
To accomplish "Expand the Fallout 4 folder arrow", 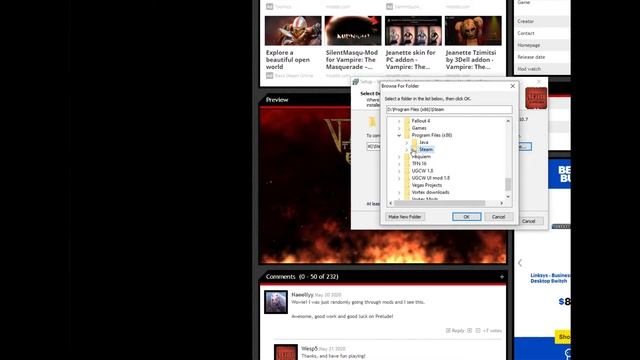I will (x=399, y=121).
